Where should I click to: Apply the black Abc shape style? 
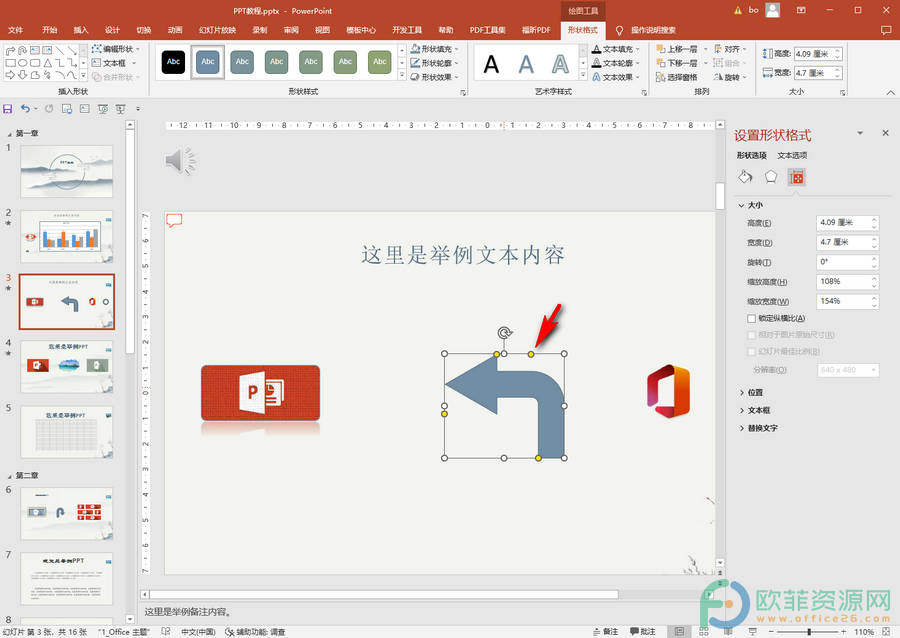coord(173,63)
